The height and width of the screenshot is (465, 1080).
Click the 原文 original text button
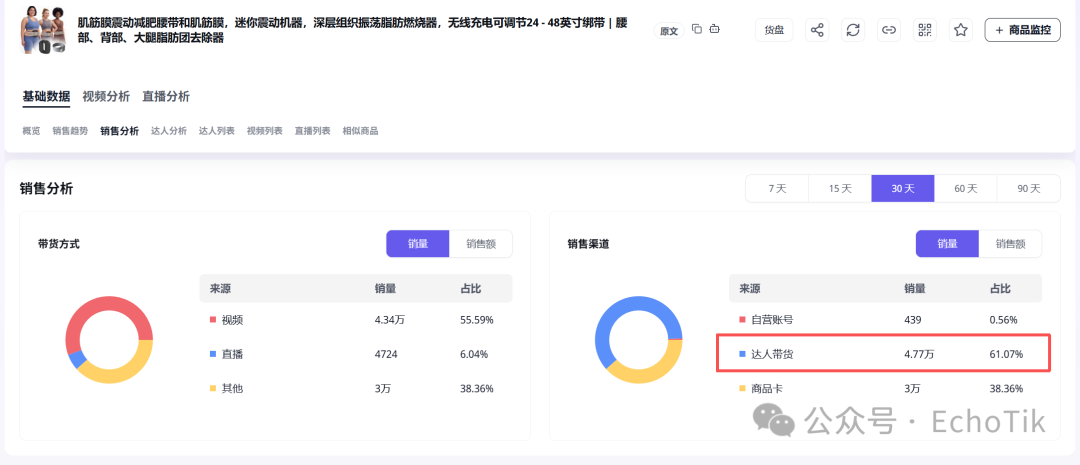coord(669,30)
